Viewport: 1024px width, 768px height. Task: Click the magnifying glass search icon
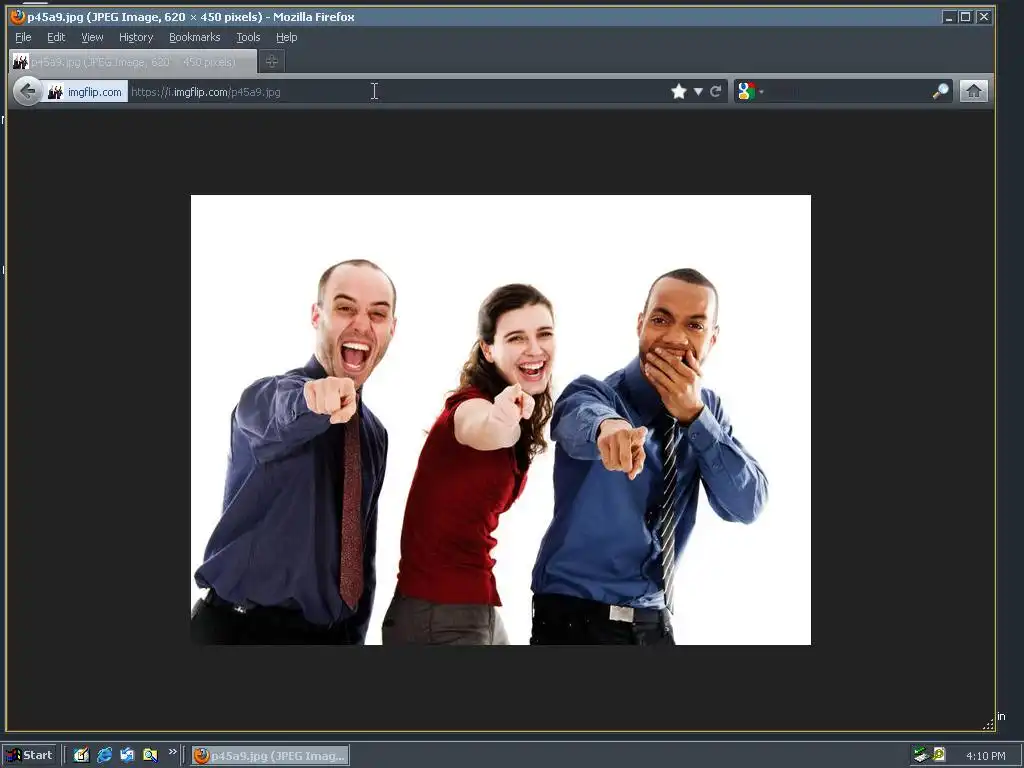tap(940, 91)
